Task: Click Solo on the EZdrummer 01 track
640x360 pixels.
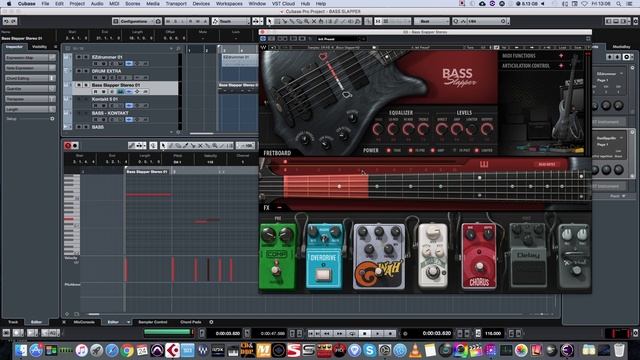Action: (86, 57)
